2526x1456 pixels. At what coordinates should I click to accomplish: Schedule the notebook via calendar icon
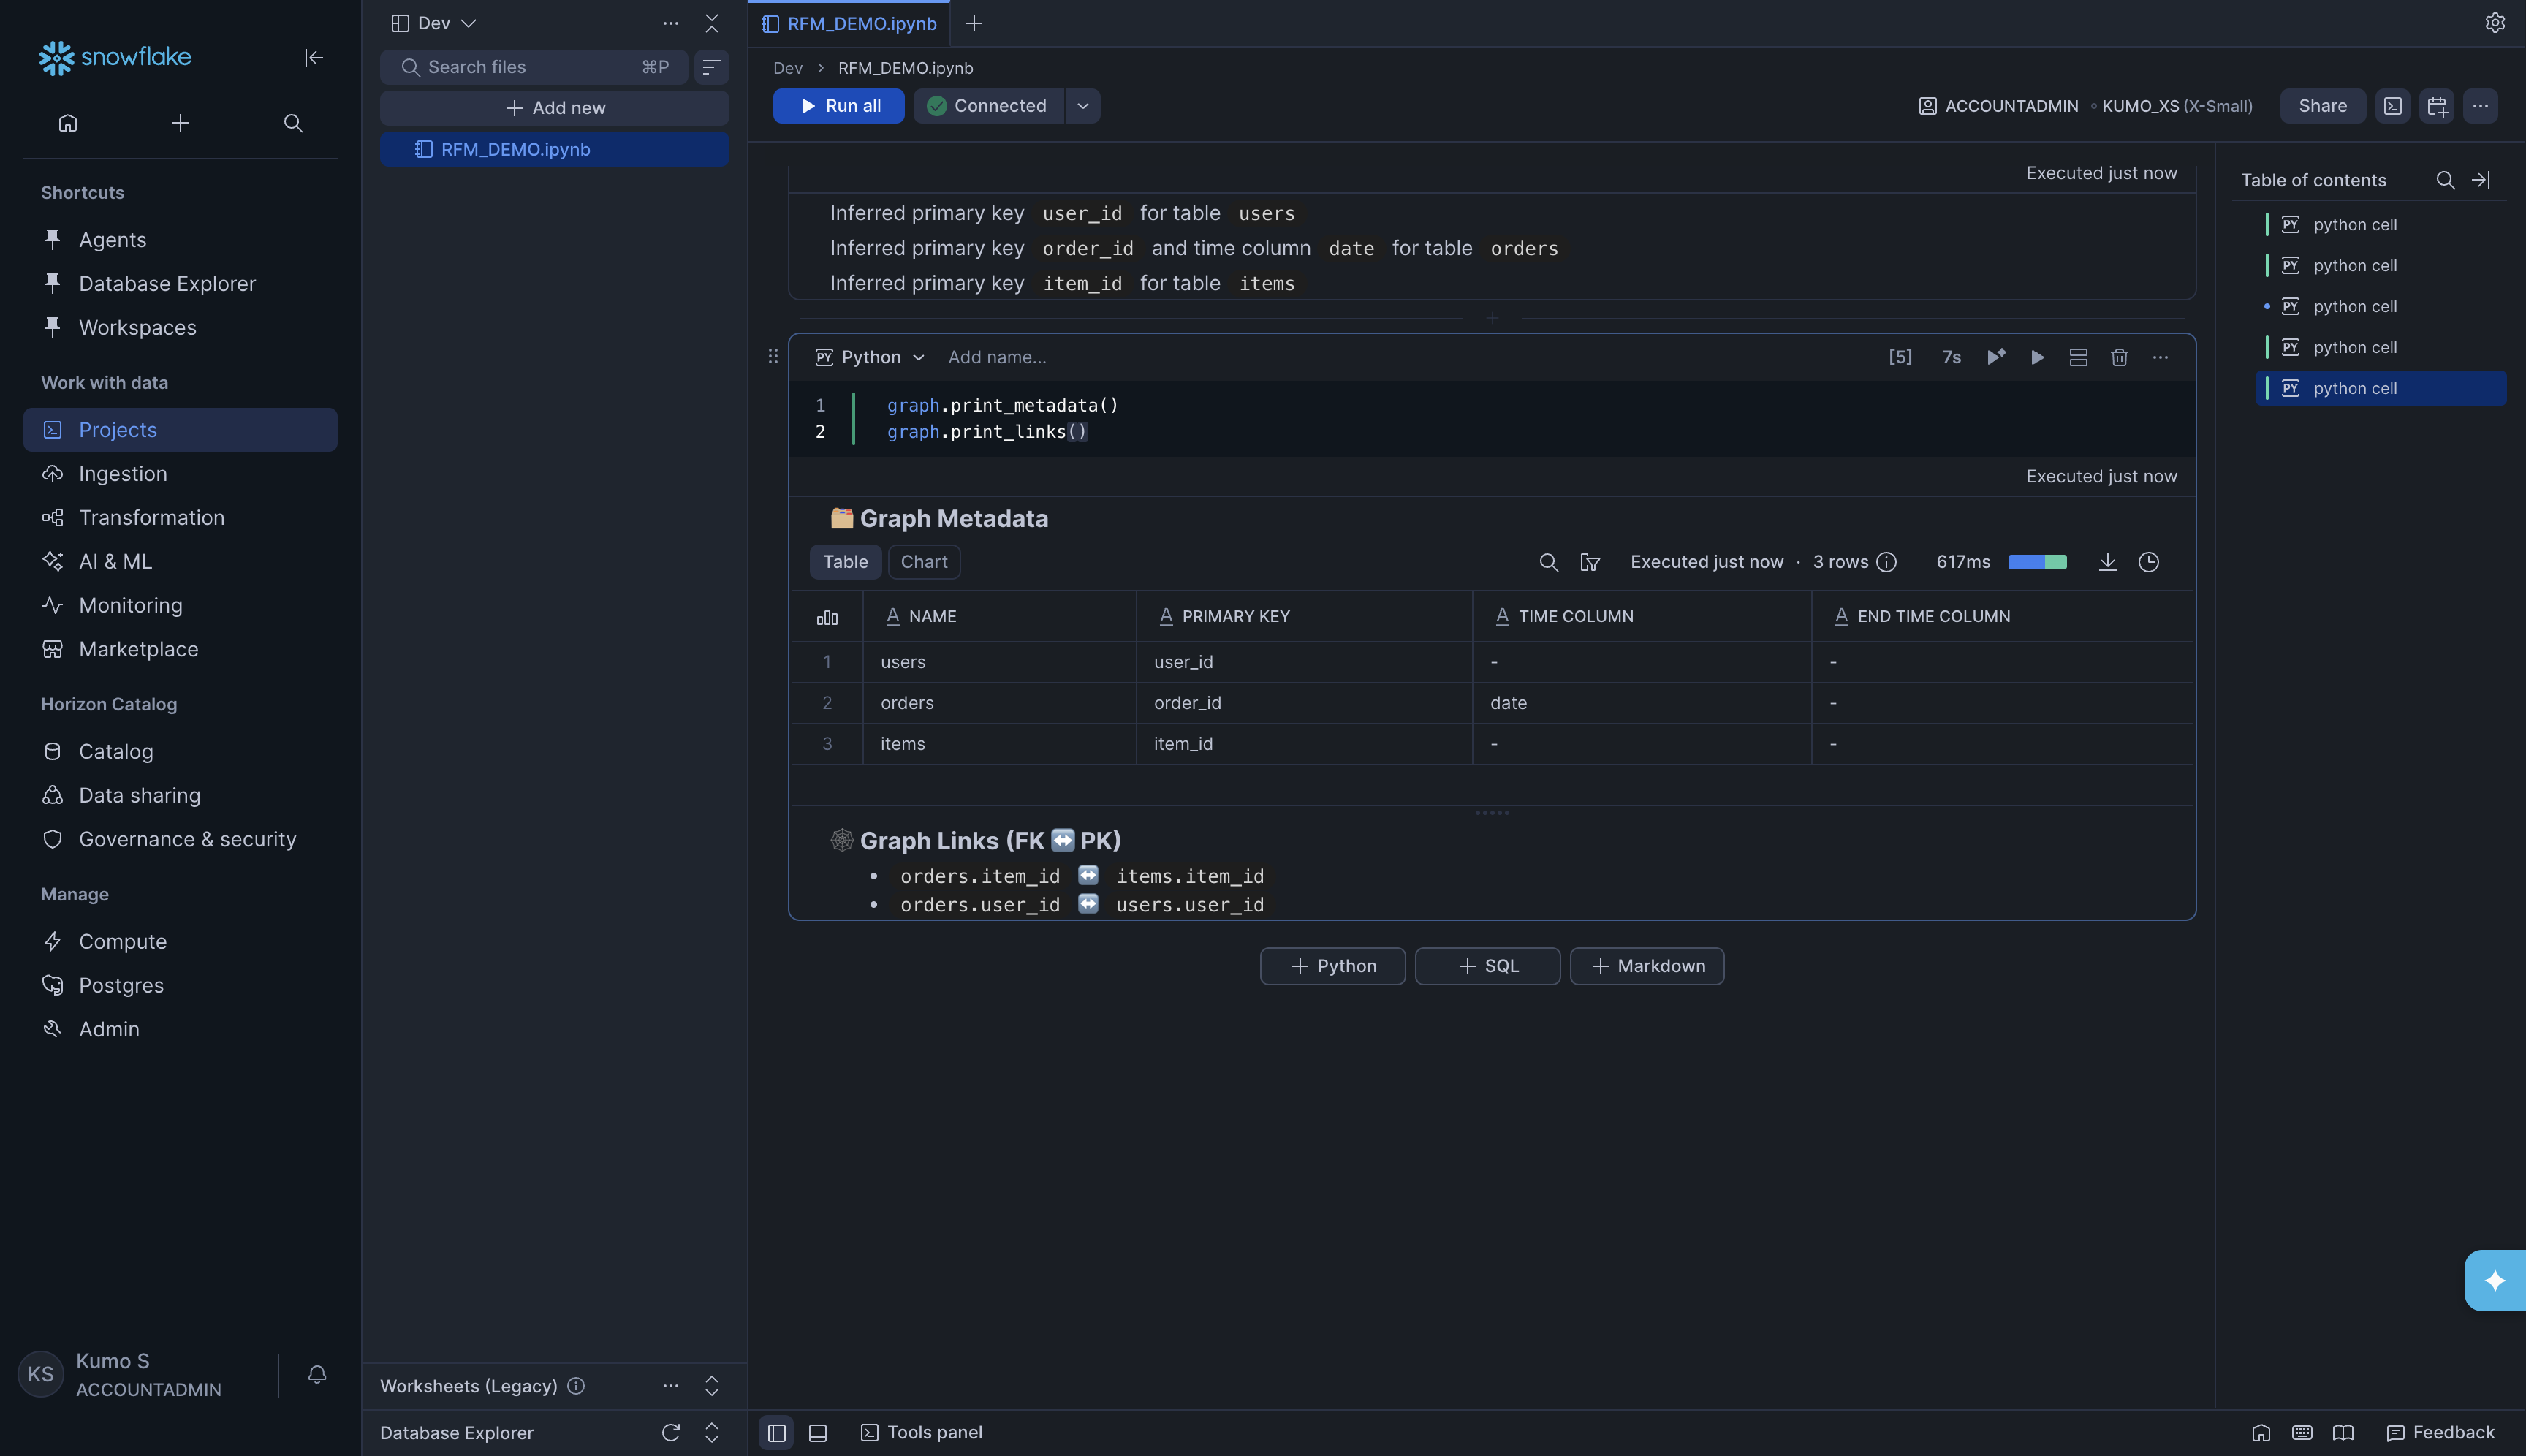(2437, 106)
